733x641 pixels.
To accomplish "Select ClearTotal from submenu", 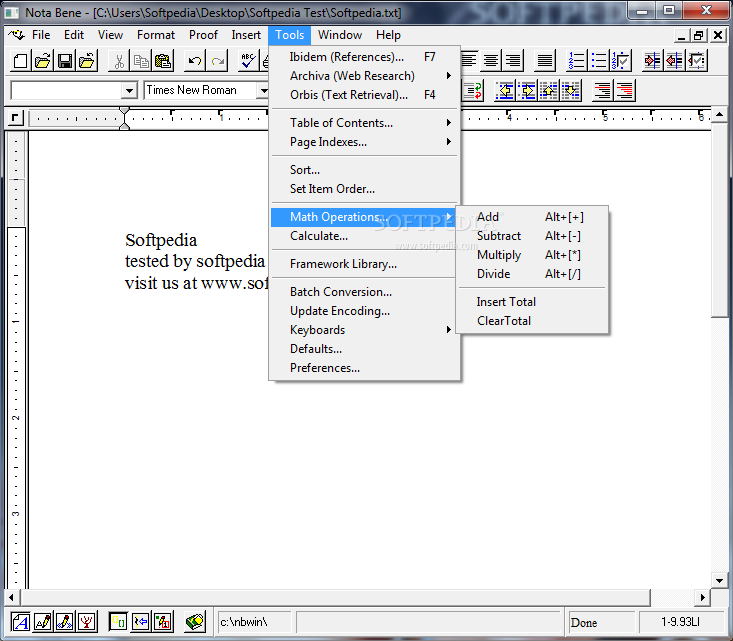I will 532,321.
